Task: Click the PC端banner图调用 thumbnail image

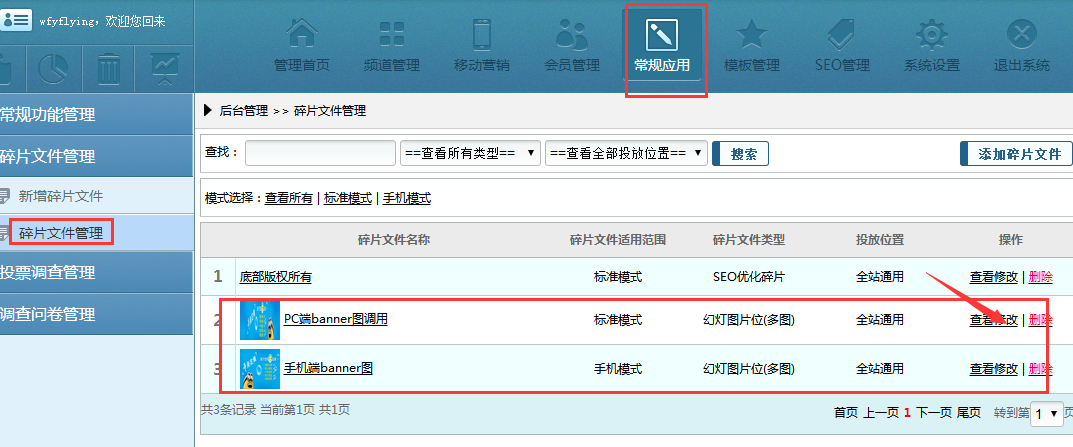Action: (260, 320)
